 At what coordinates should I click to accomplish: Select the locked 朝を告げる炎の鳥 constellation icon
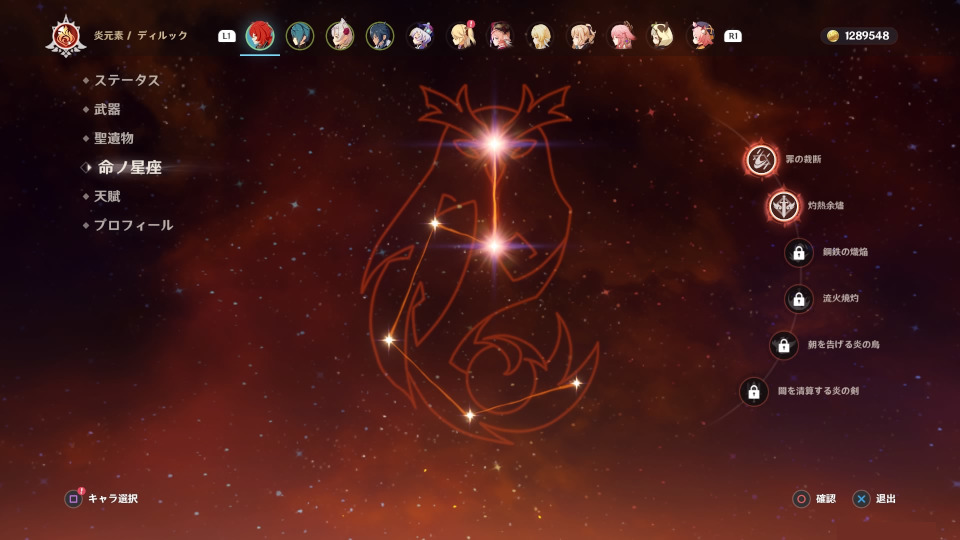point(784,345)
